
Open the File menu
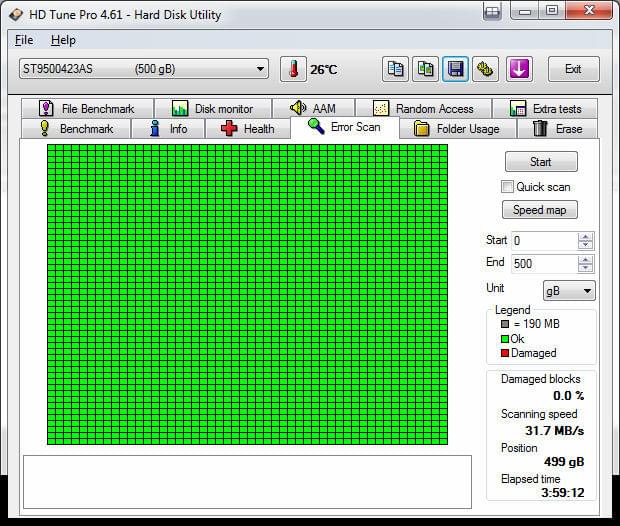[x=24, y=40]
